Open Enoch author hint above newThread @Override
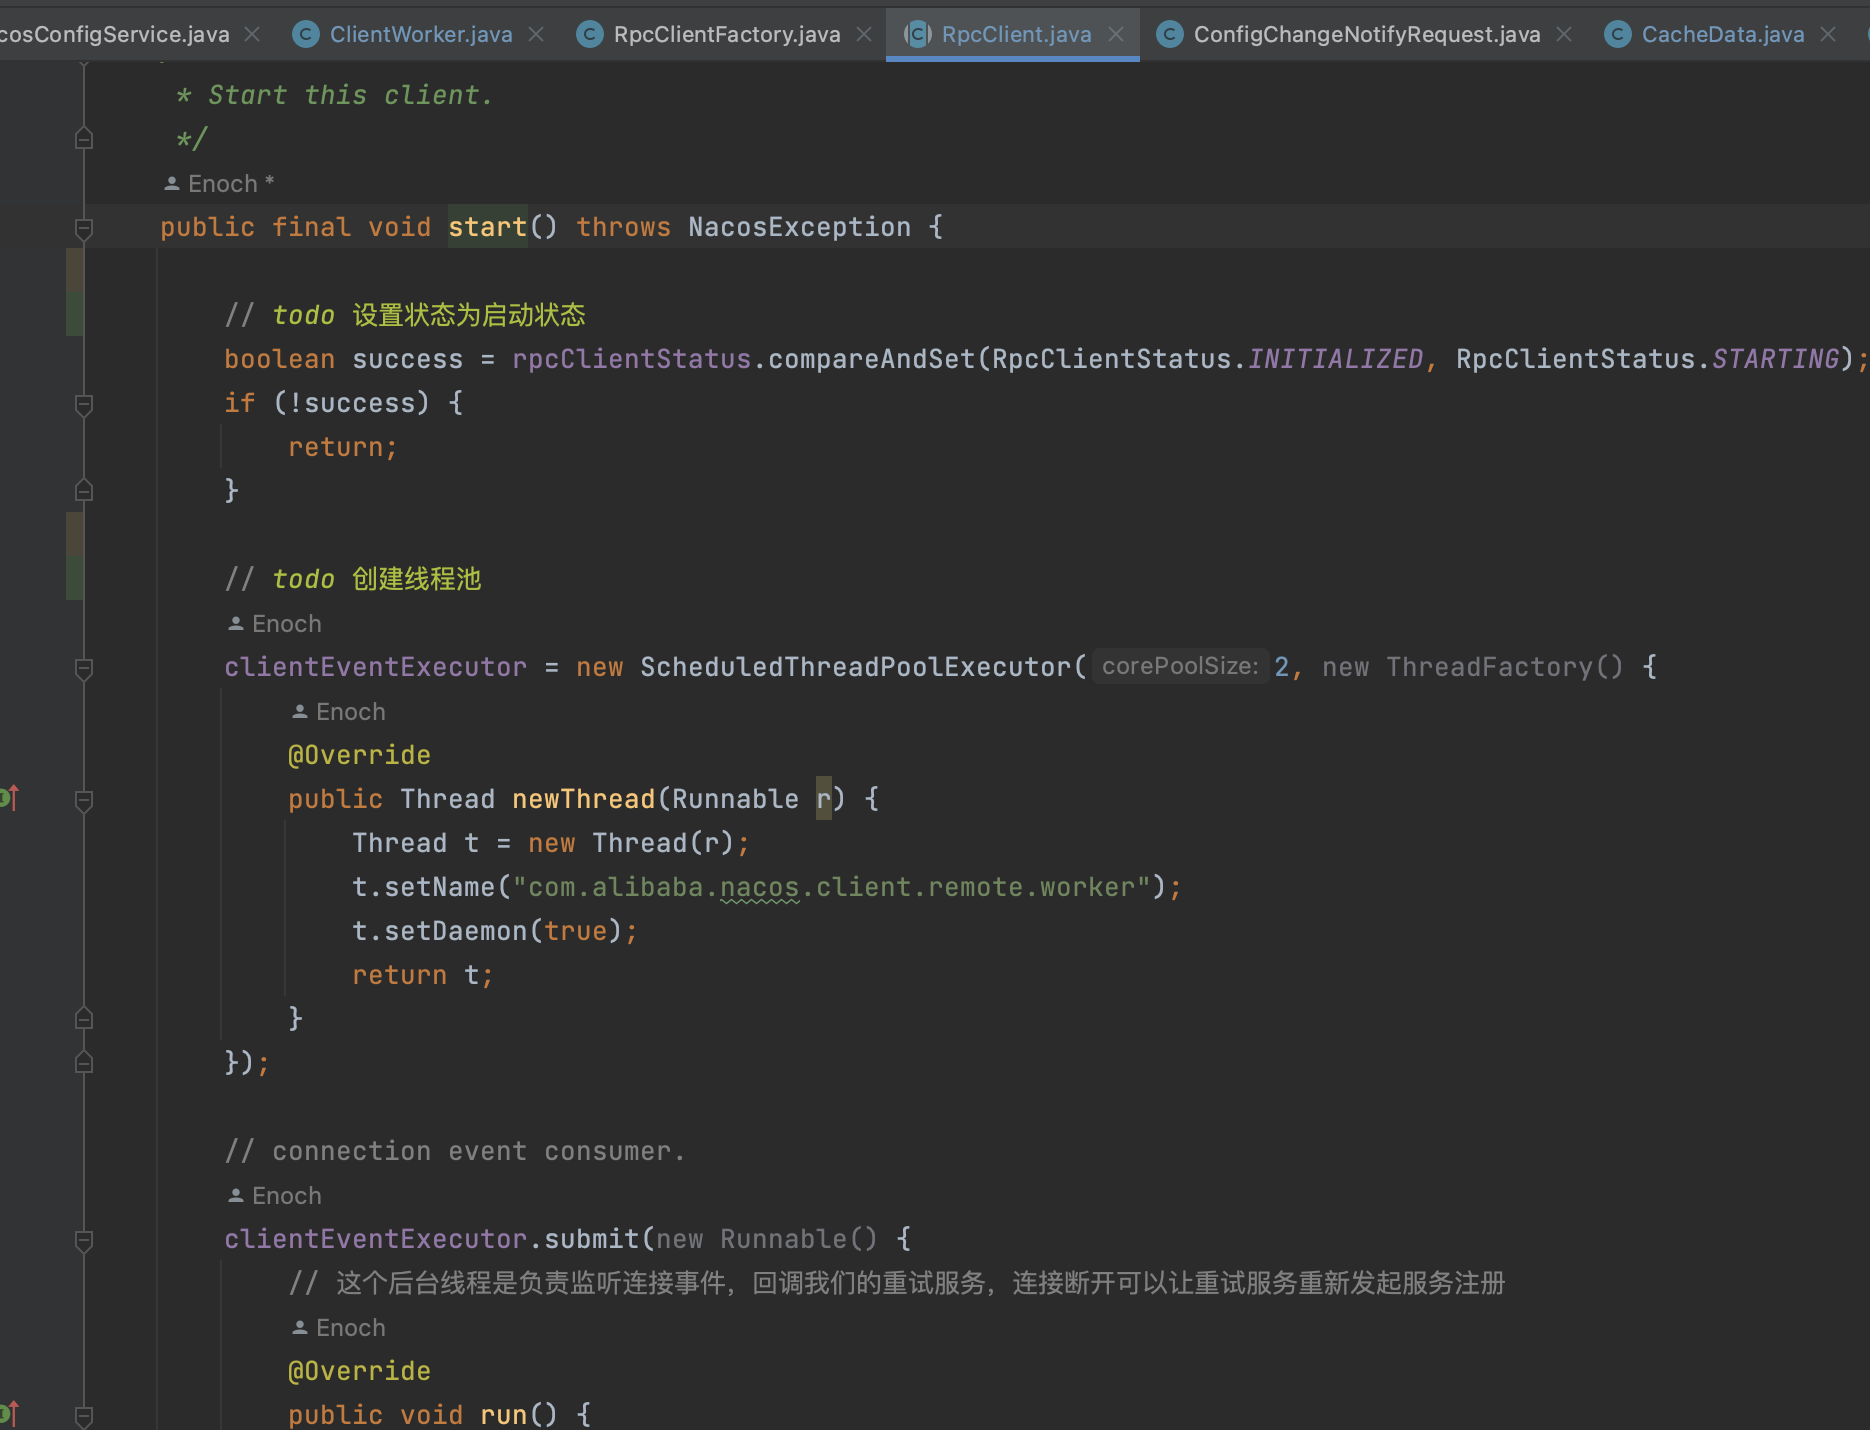Image resolution: width=1870 pixels, height=1430 pixels. (x=338, y=712)
